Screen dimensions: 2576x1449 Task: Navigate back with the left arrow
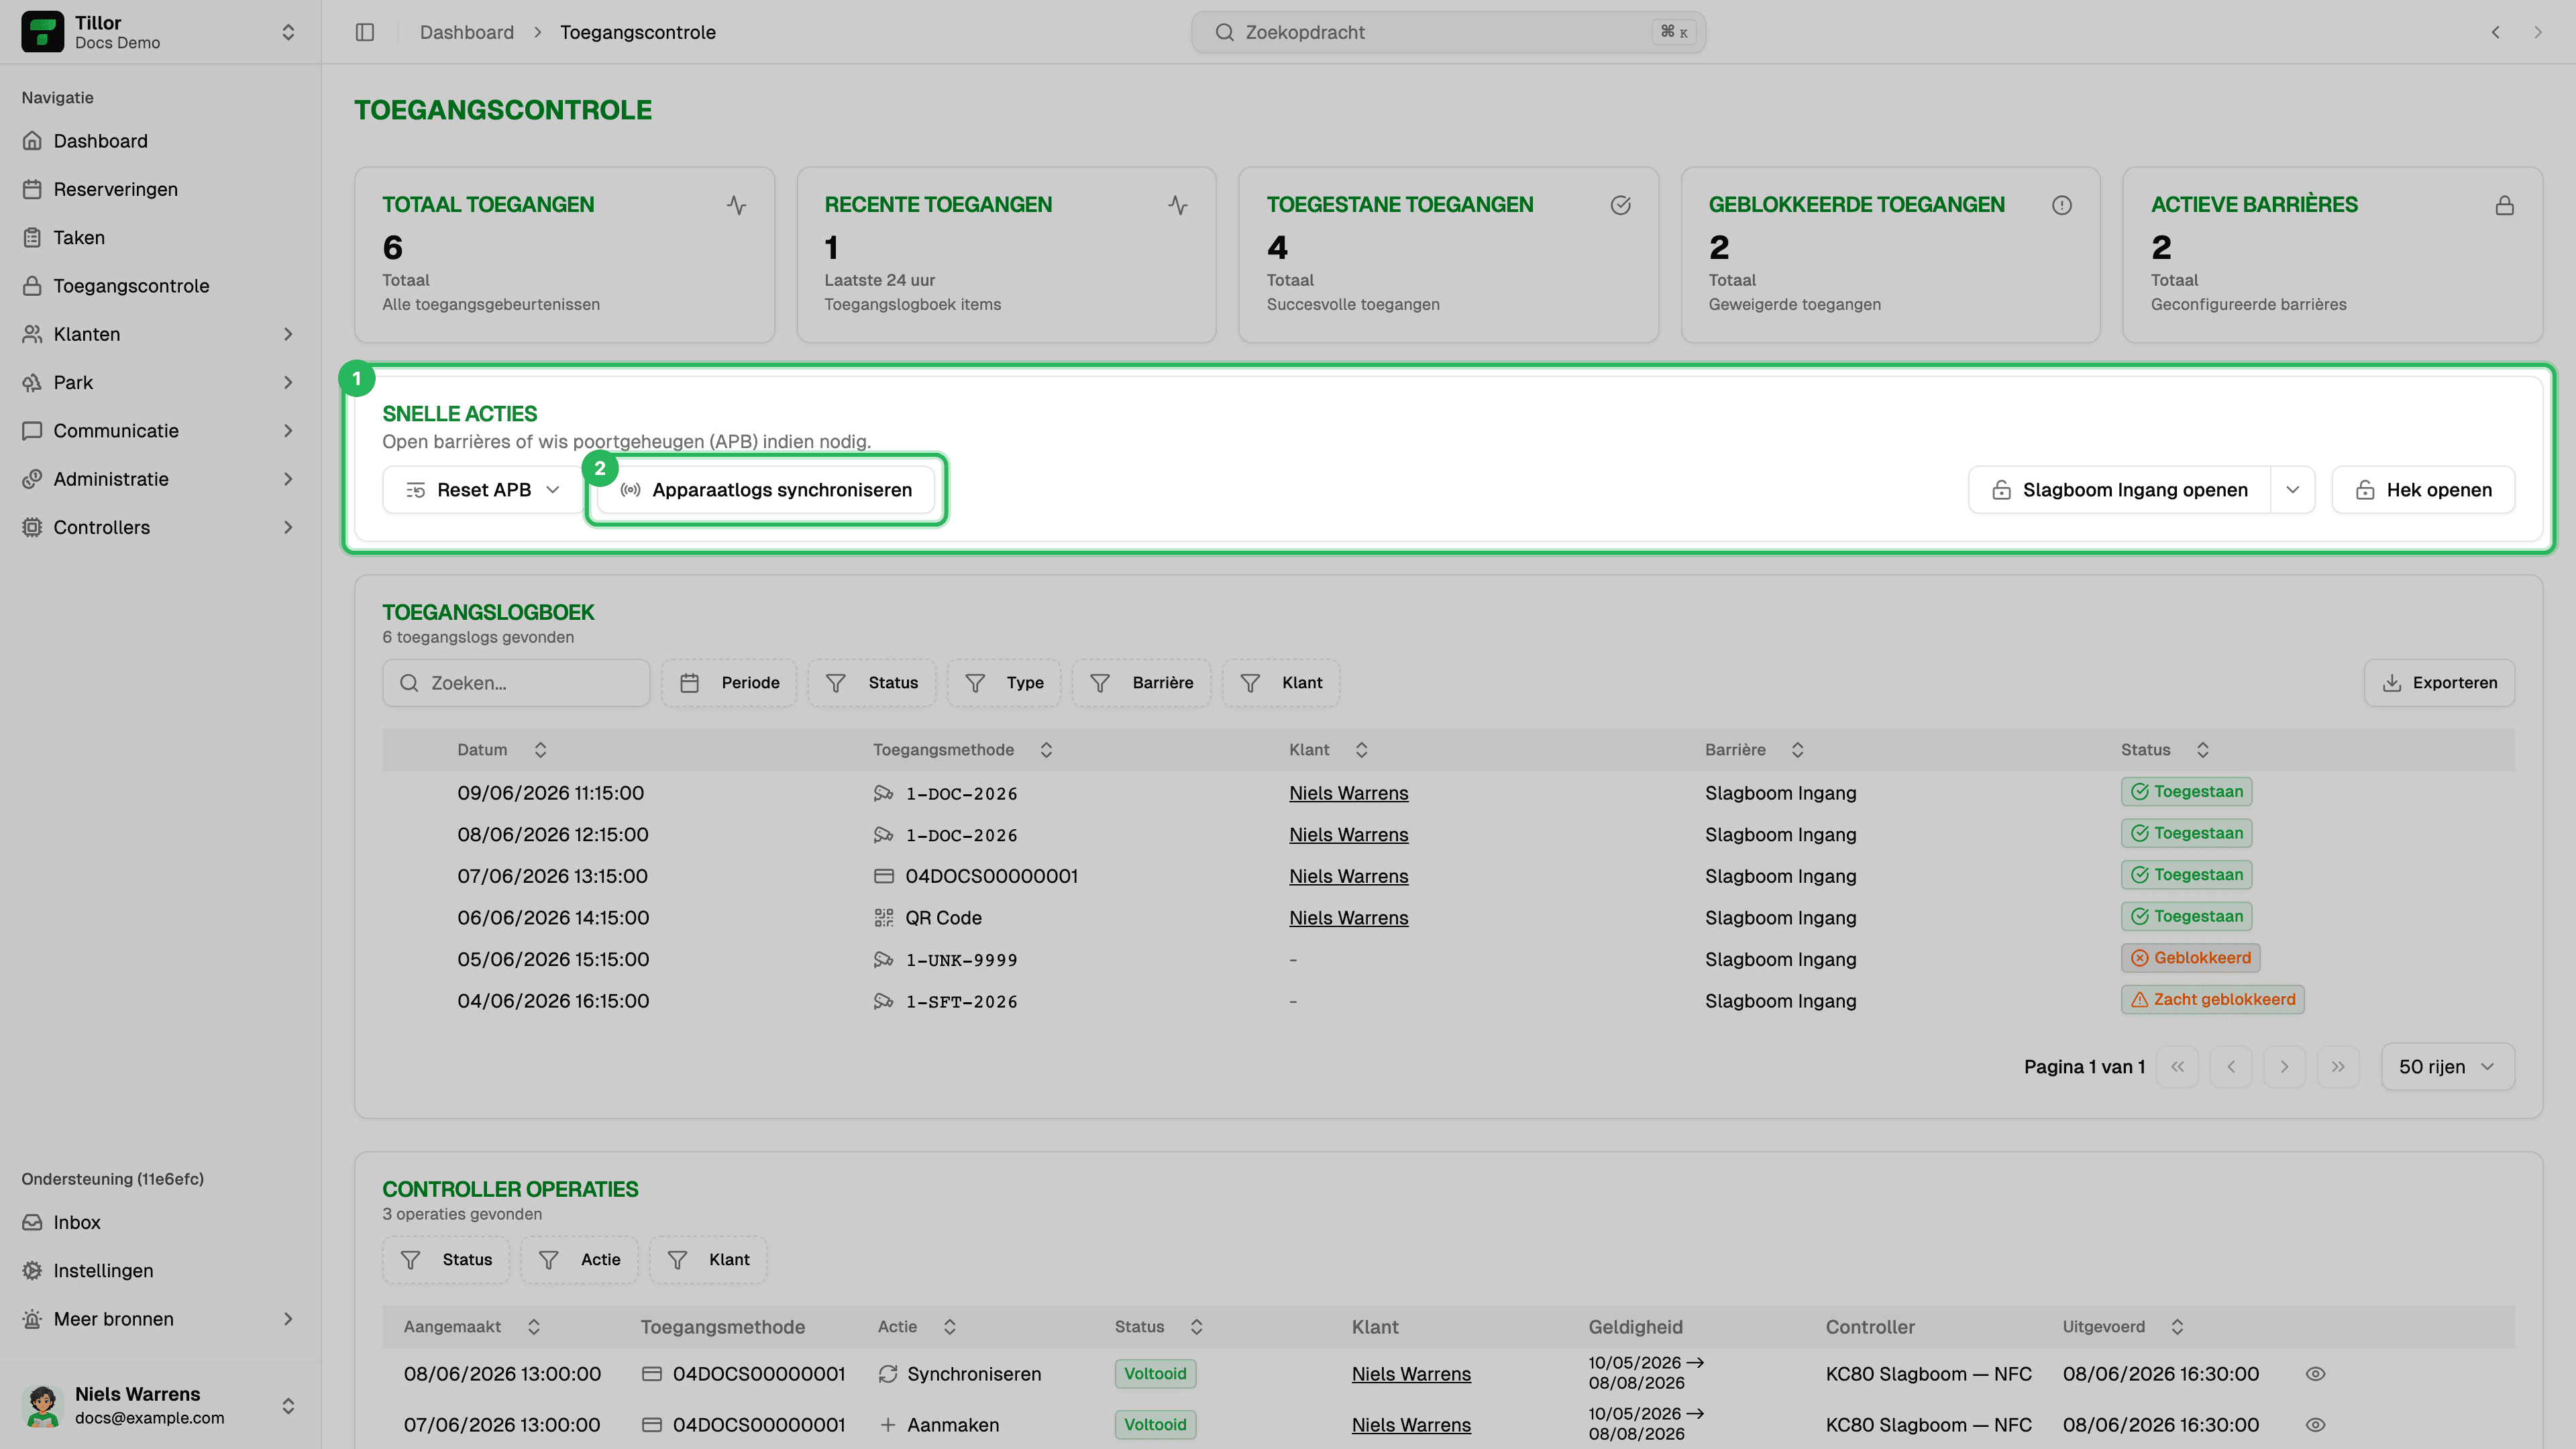(2496, 32)
